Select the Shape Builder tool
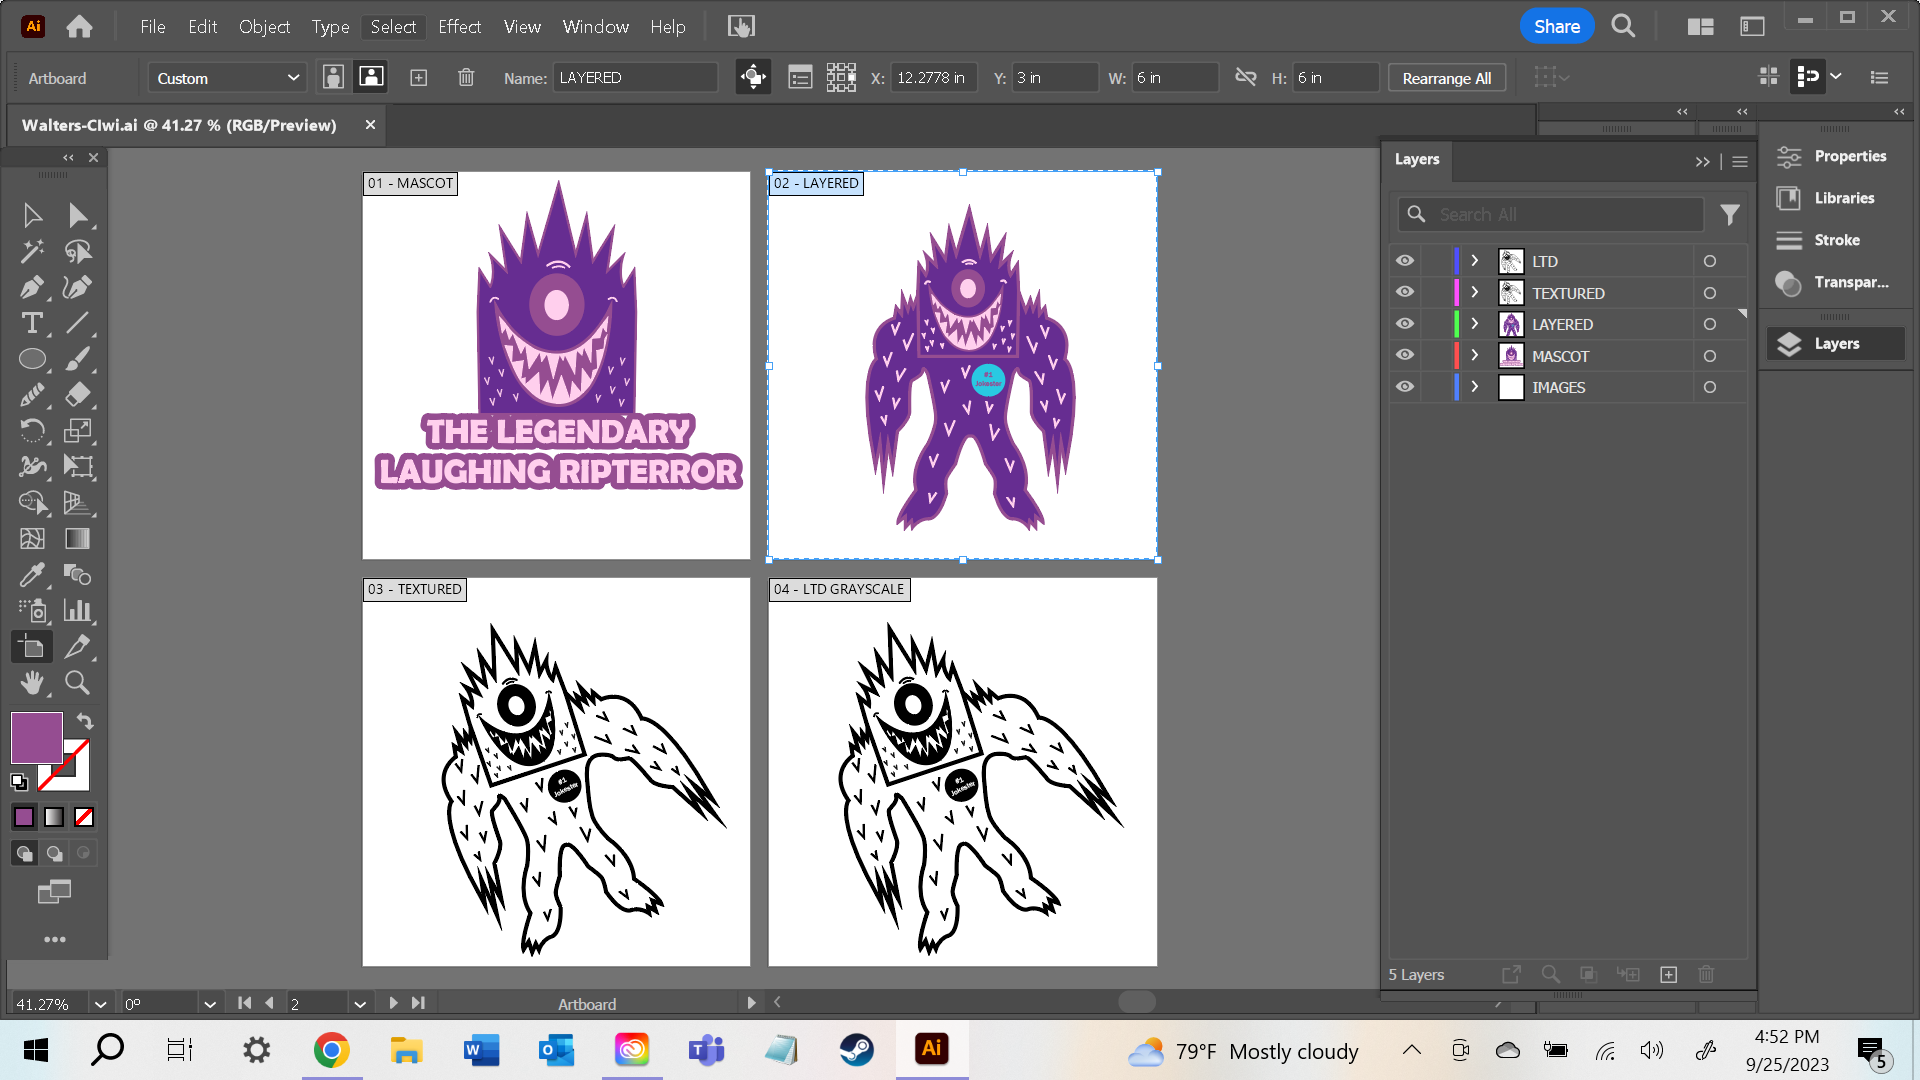This screenshot has width=1920, height=1080. (32, 503)
